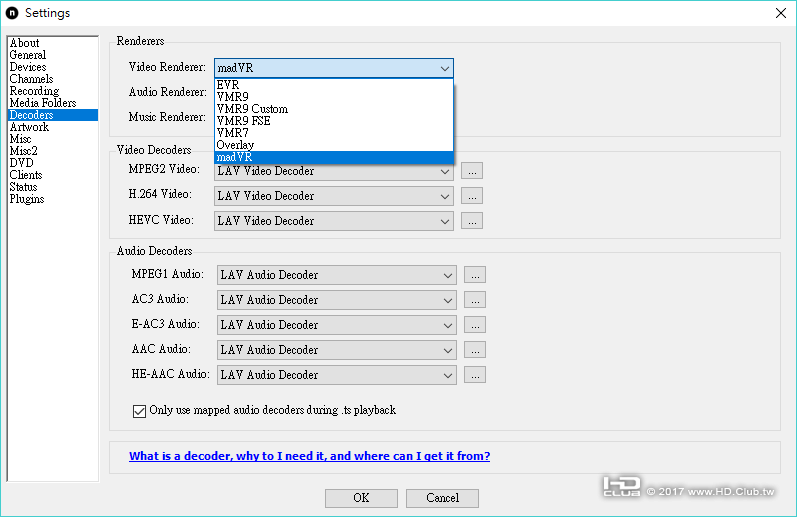The height and width of the screenshot is (517, 797).
Task: Open the AC3 Audio decoder dropdown
Action: pyautogui.click(x=336, y=300)
